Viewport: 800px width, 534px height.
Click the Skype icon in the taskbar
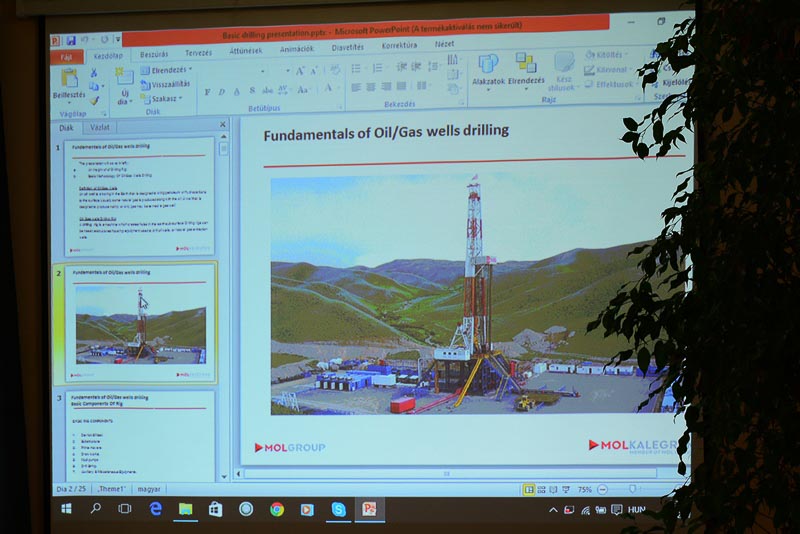[x=338, y=509]
